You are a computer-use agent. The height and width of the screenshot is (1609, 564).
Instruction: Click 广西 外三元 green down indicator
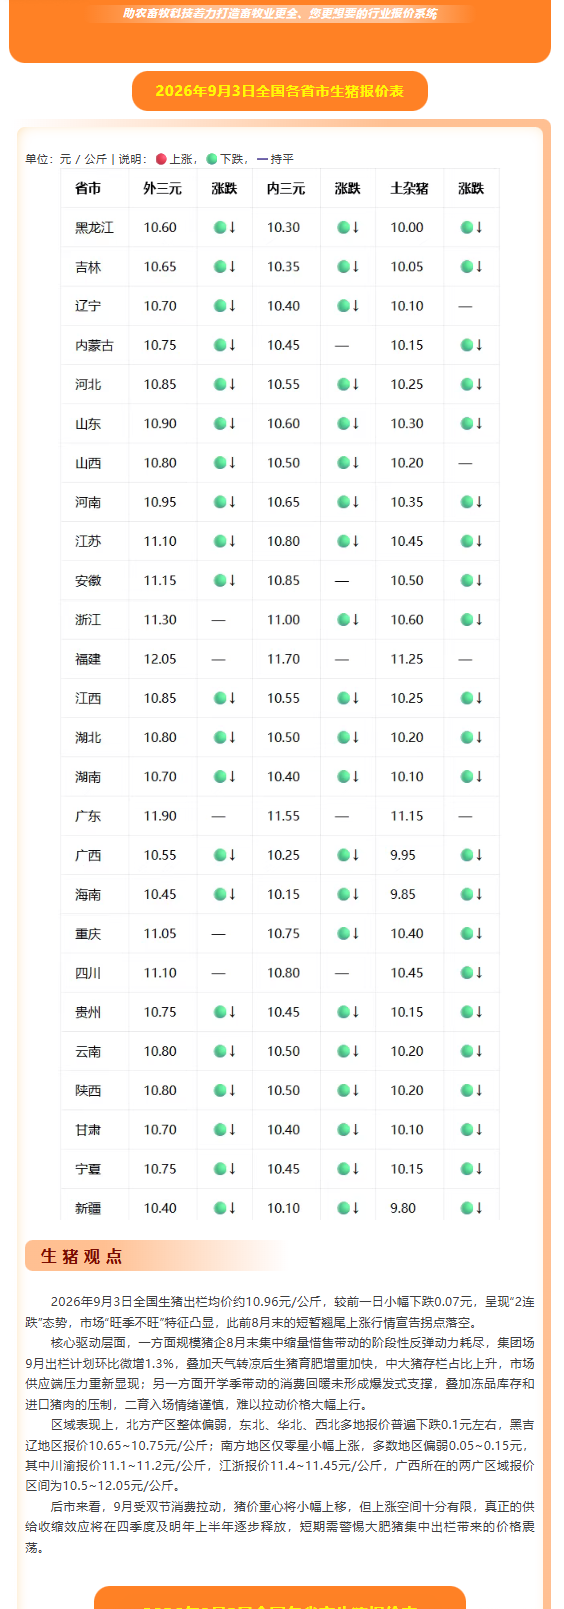(225, 854)
